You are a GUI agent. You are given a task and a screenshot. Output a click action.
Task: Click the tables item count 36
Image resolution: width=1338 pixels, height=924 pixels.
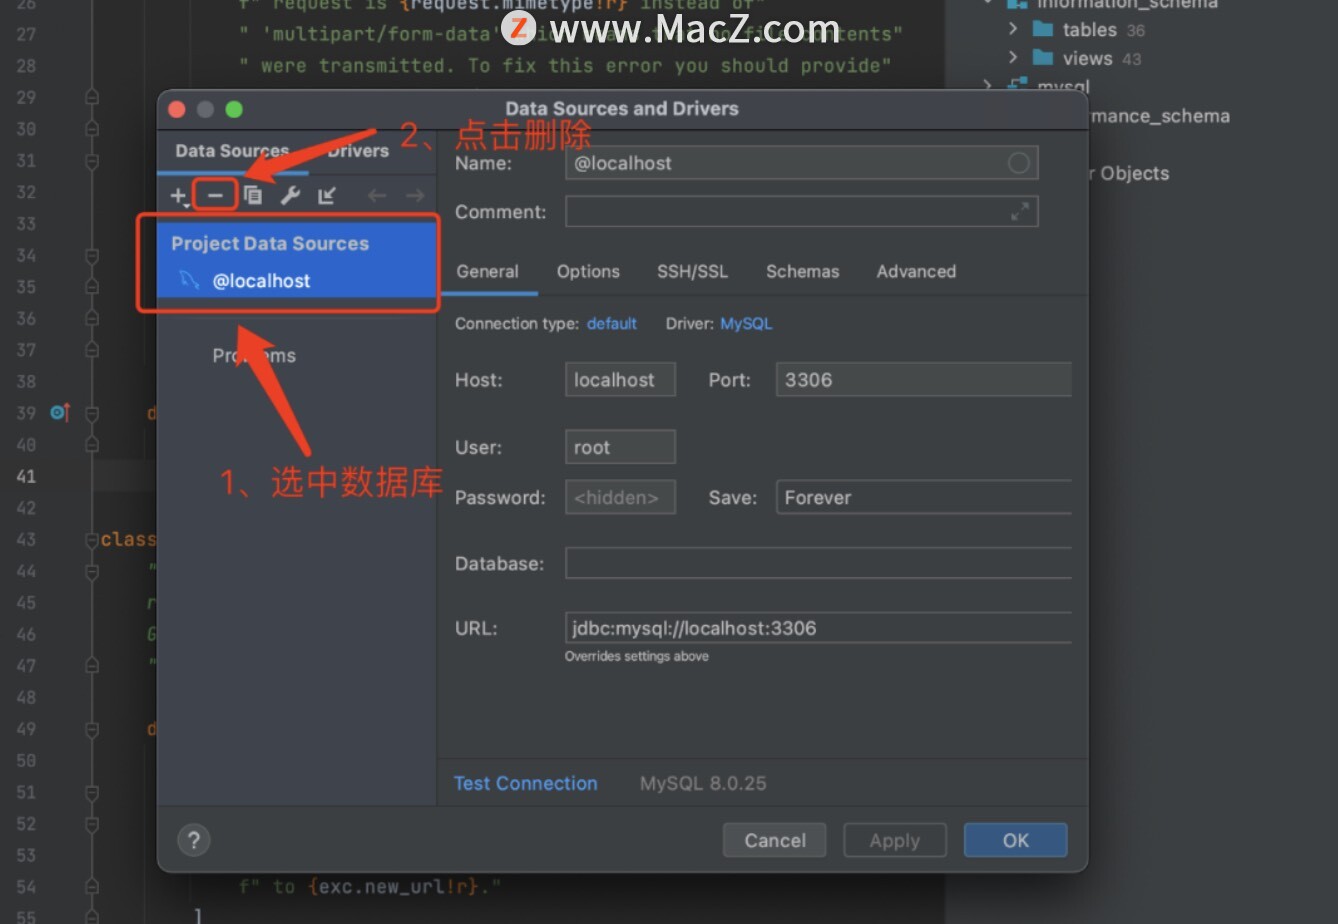point(1136,30)
